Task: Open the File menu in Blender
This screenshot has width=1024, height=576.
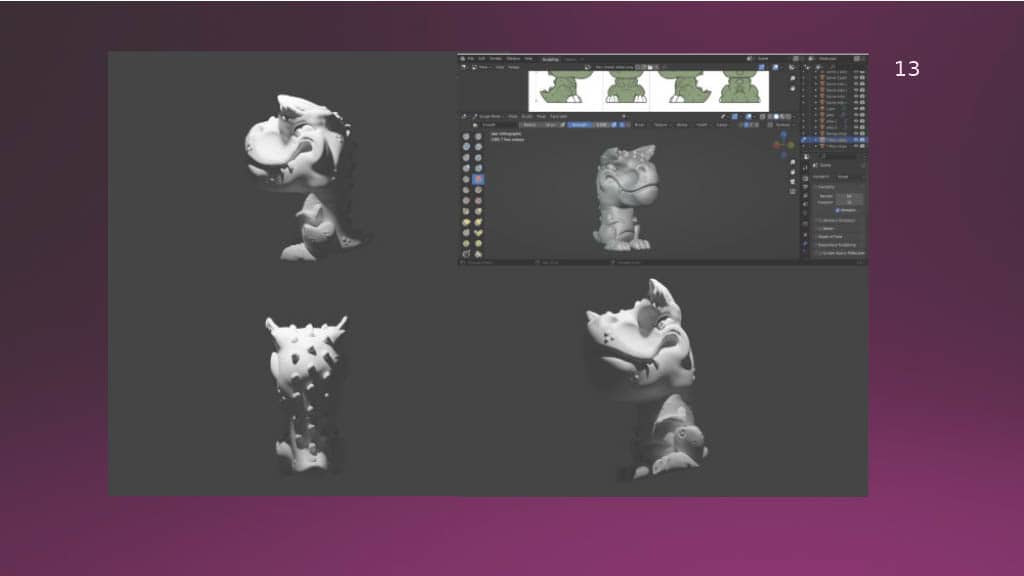Action: tap(471, 59)
